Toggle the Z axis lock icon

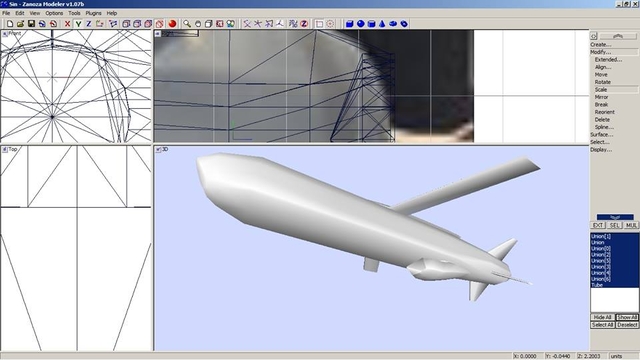[x=89, y=24]
